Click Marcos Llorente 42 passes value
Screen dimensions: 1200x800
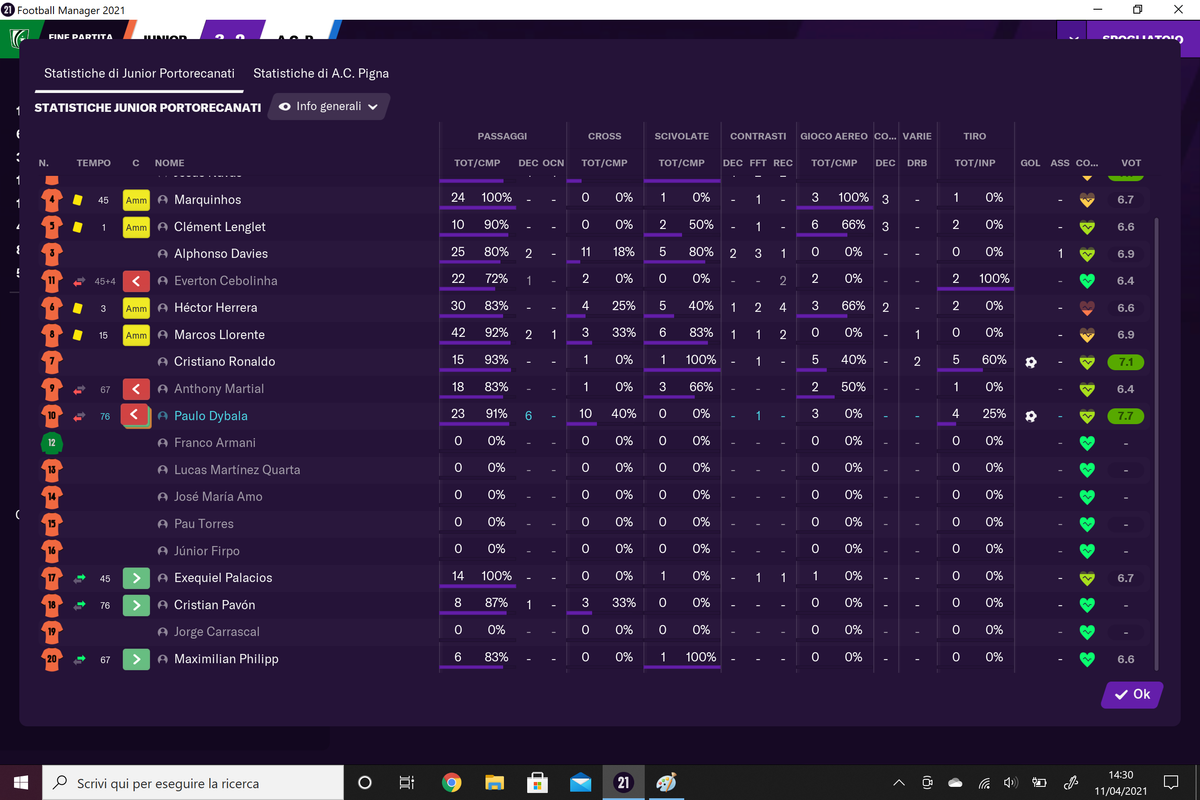pos(458,334)
